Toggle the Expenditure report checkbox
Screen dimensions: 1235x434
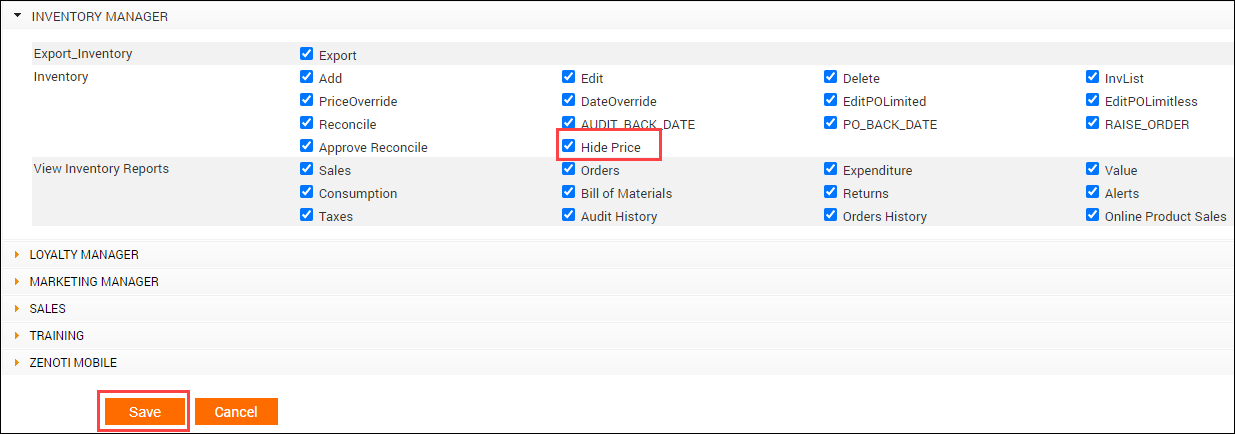pyautogui.click(x=831, y=169)
